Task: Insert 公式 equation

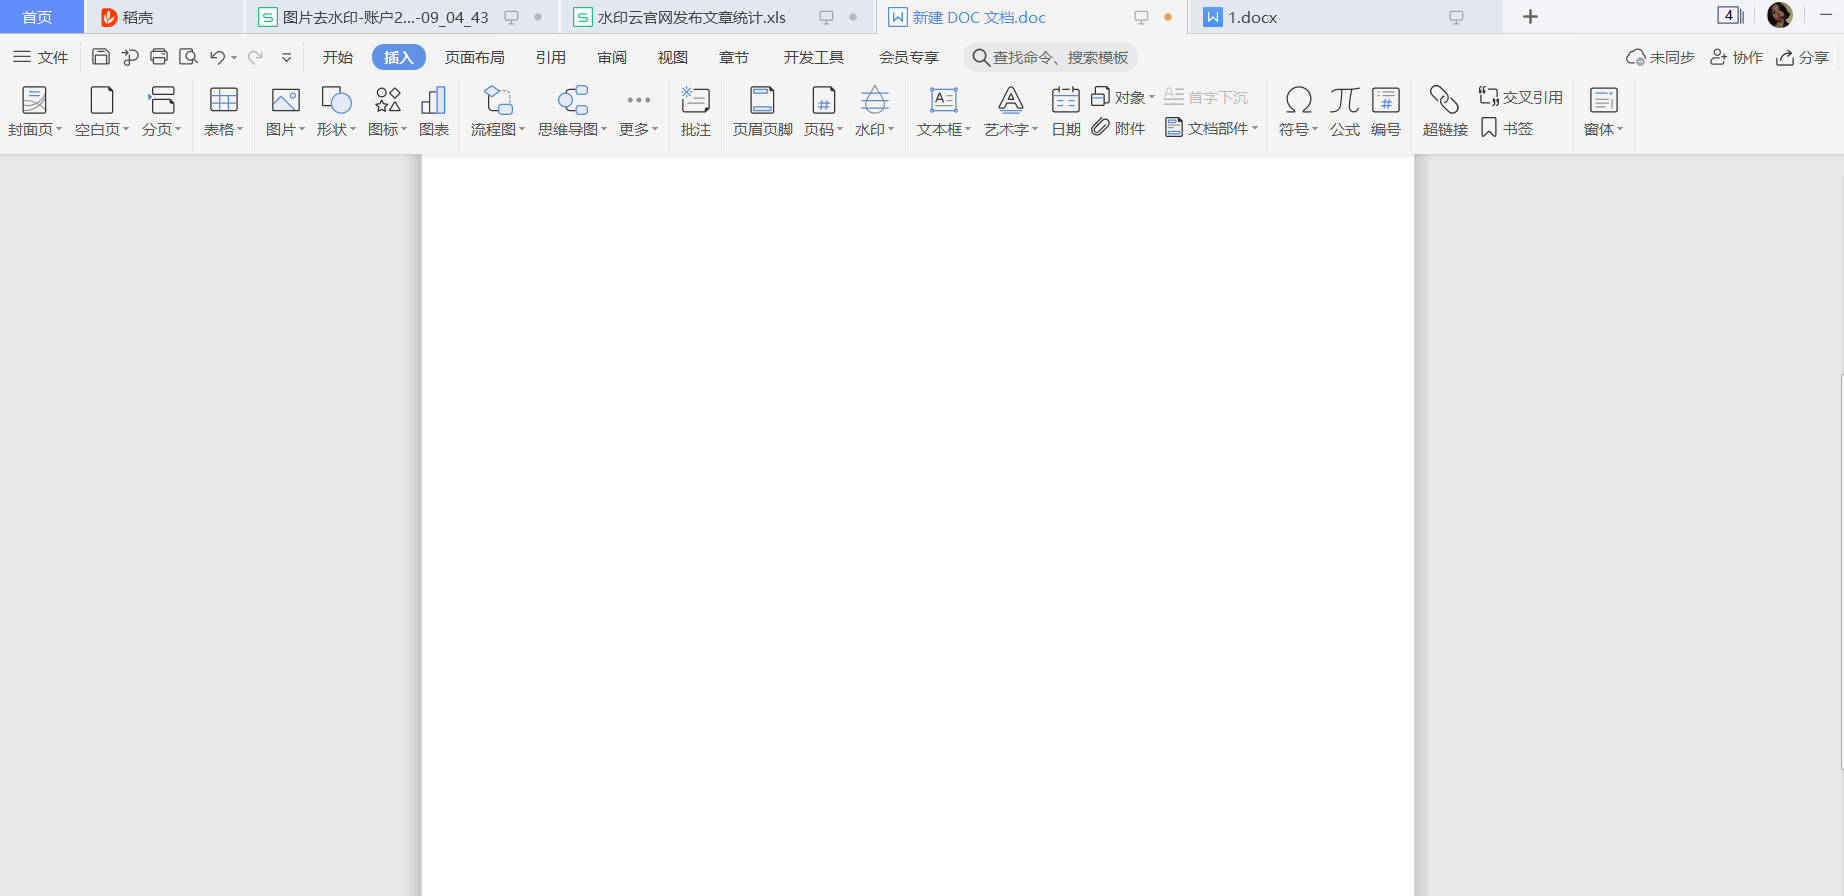Action: [x=1344, y=111]
